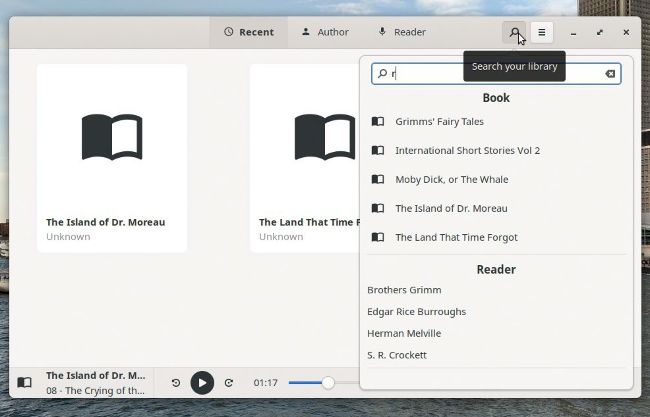Pick reader S. R. Crockett
This screenshot has height=417, width=650.
click(x=397, y=355)
